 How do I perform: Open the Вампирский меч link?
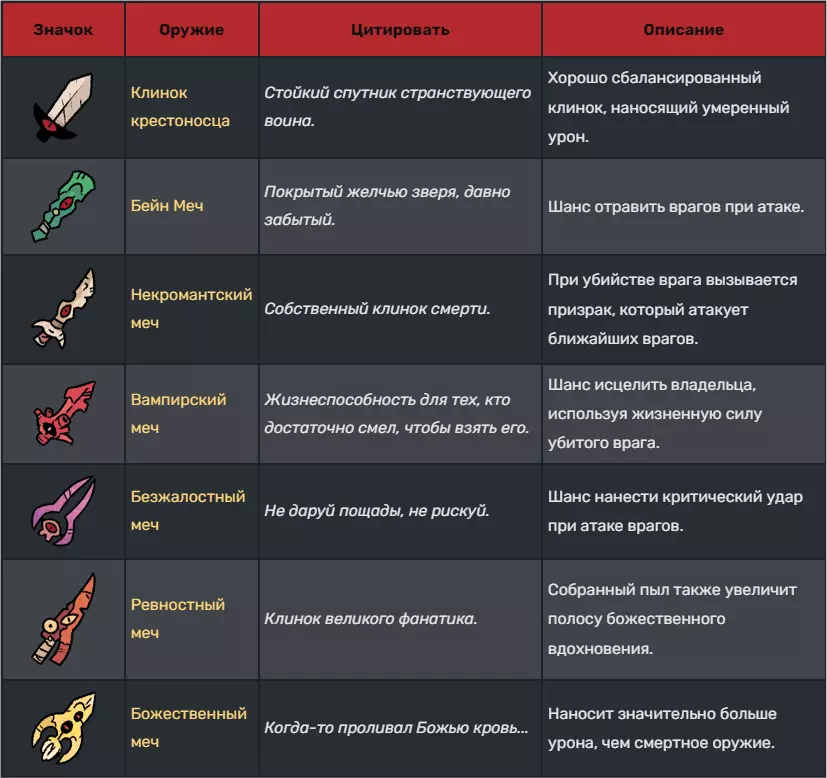click(x=178, y=413)
